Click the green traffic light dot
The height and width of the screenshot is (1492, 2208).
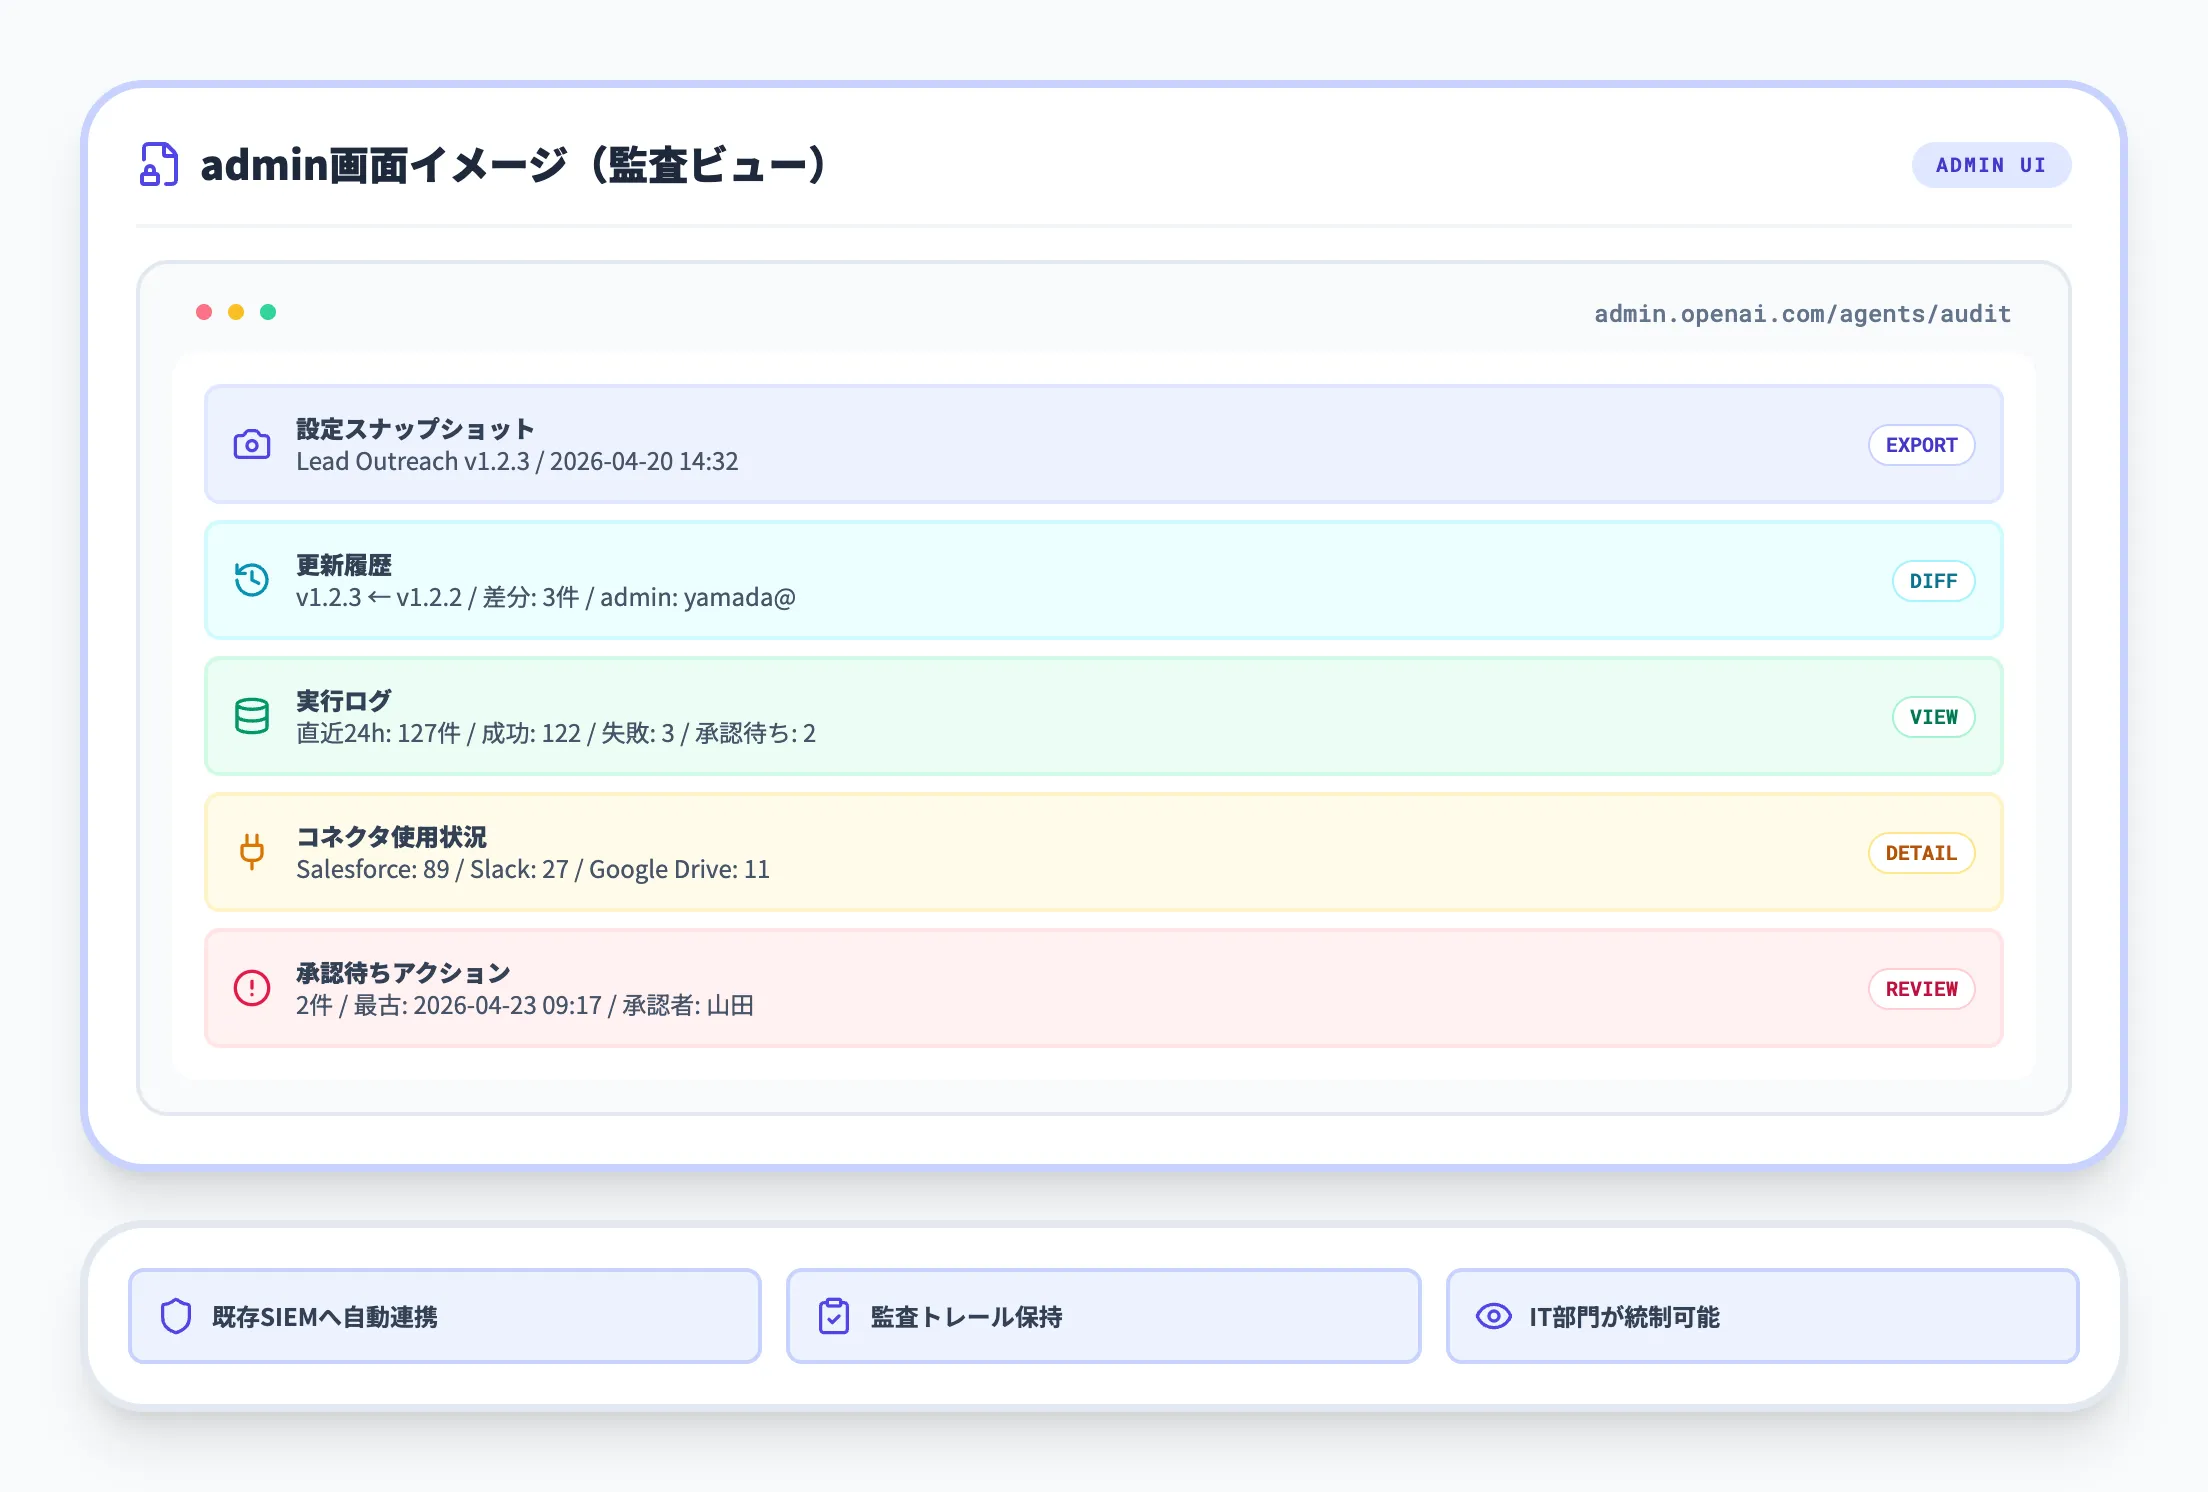[268, 311]
